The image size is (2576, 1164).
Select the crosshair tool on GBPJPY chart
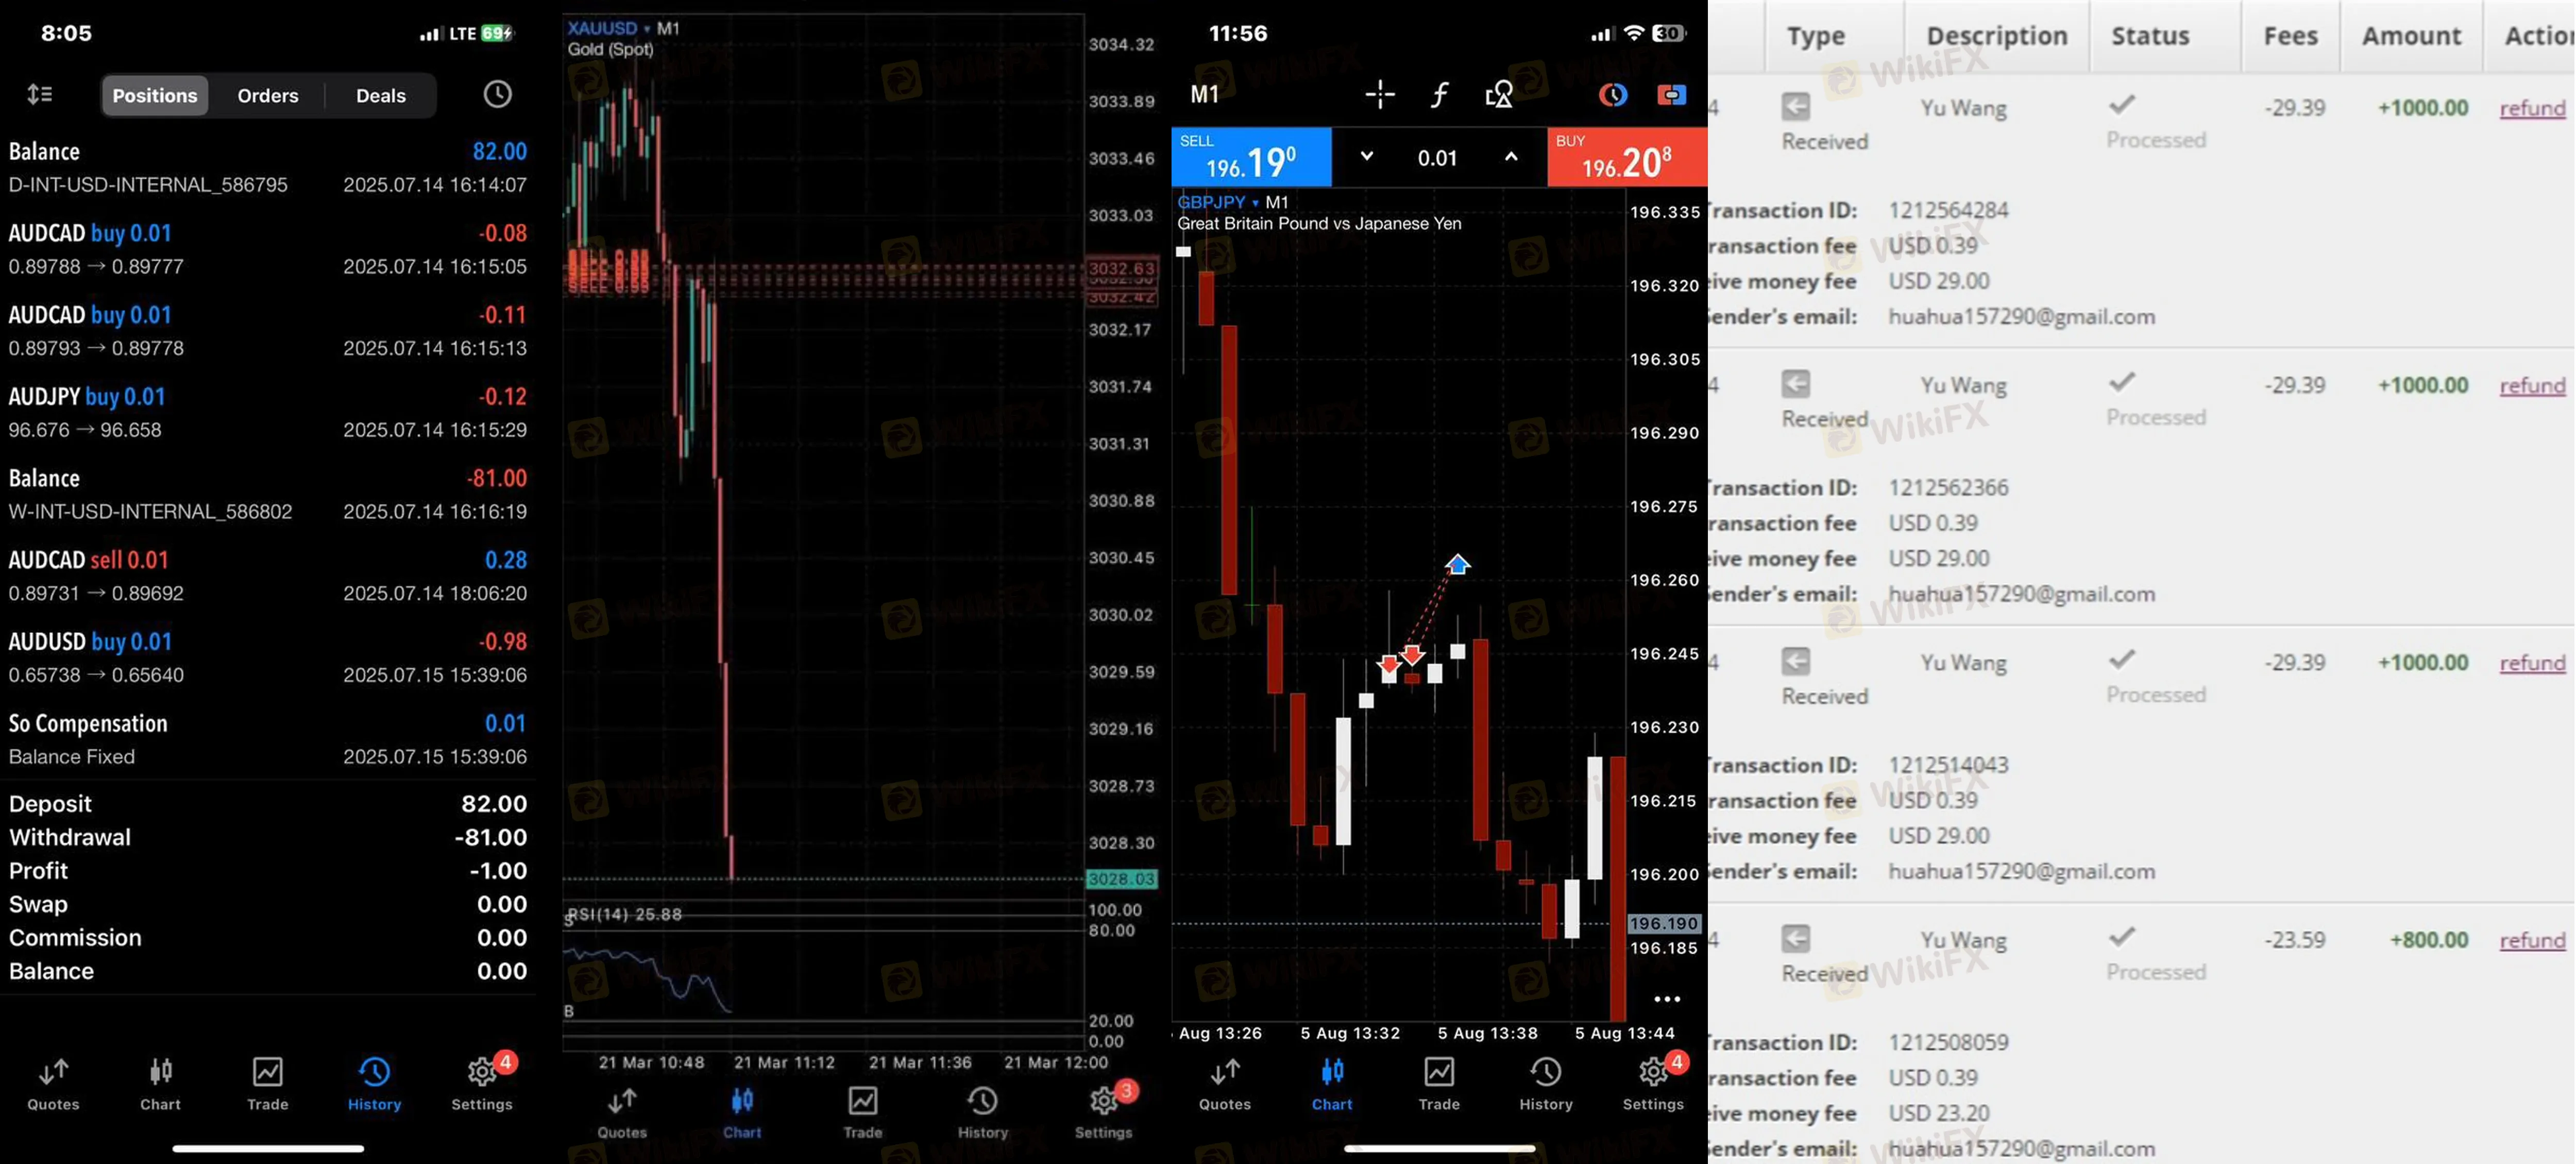click(x=1380, y=94)
